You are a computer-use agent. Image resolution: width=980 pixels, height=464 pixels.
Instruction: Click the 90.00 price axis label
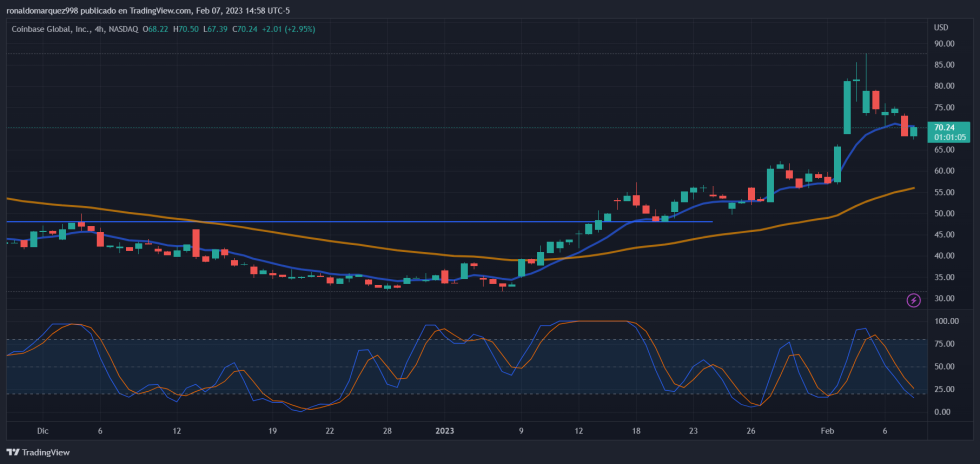pyautogui.click(x=944, y=44)
